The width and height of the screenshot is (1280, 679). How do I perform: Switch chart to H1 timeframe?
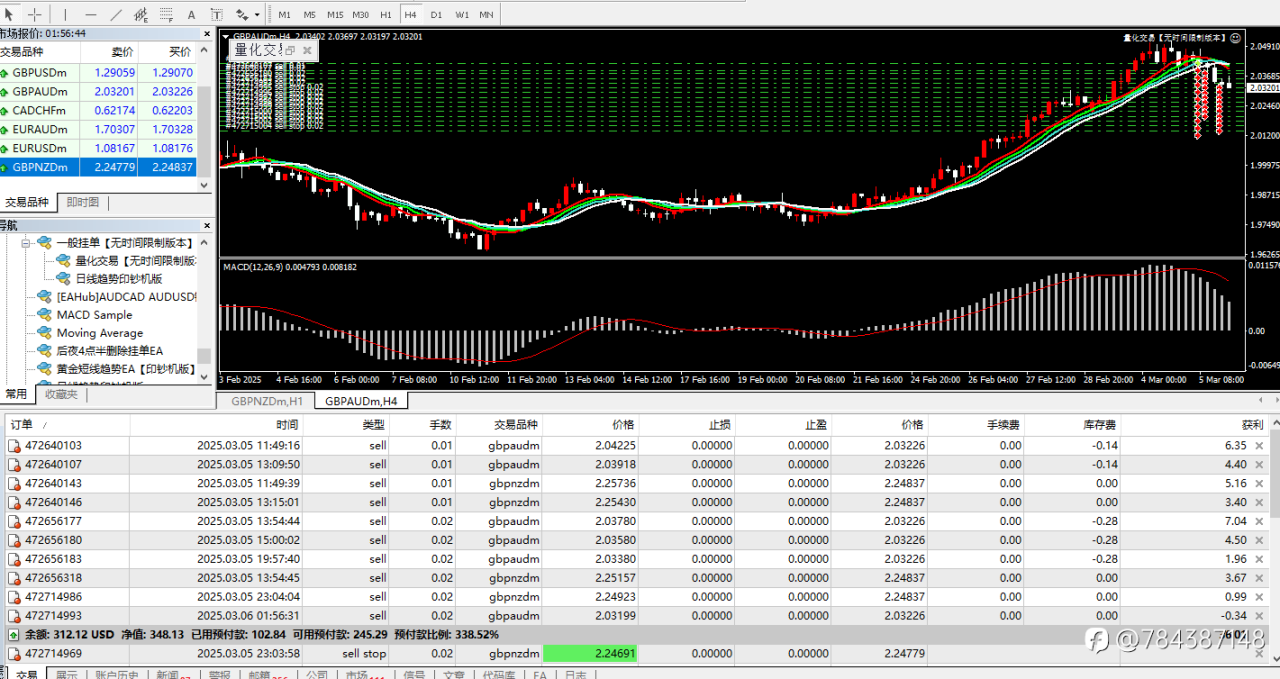[386, 15]
